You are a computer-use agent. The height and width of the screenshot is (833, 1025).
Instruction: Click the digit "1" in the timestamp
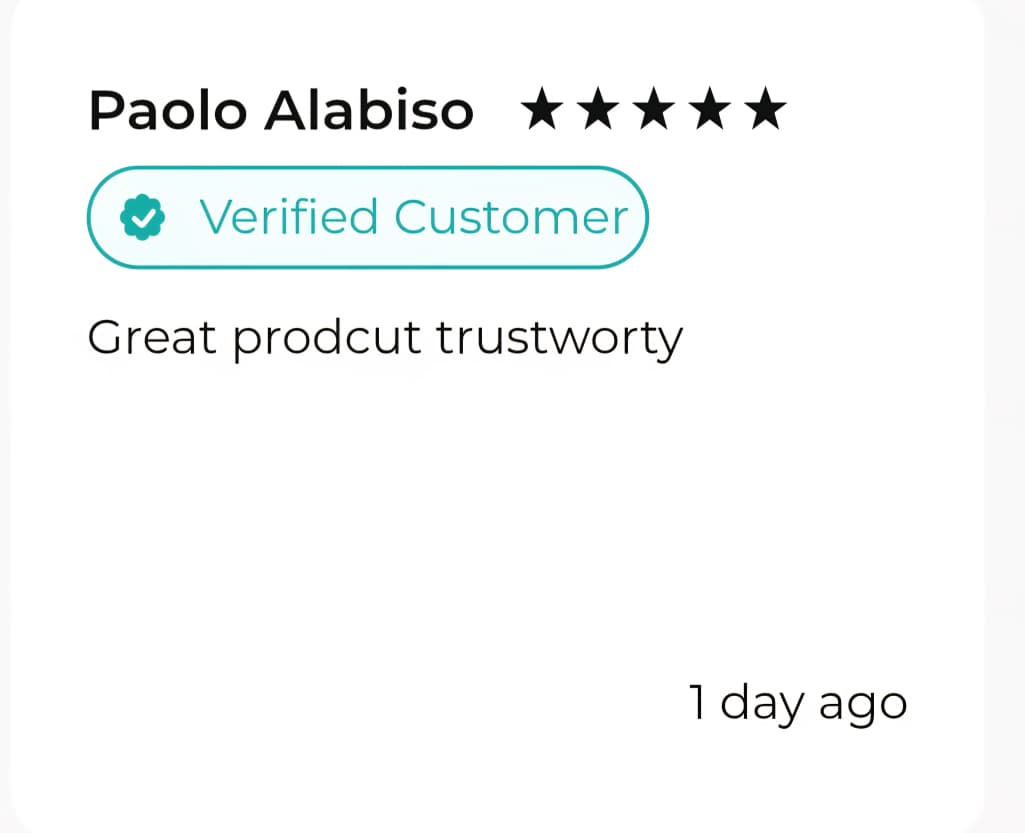698,702
